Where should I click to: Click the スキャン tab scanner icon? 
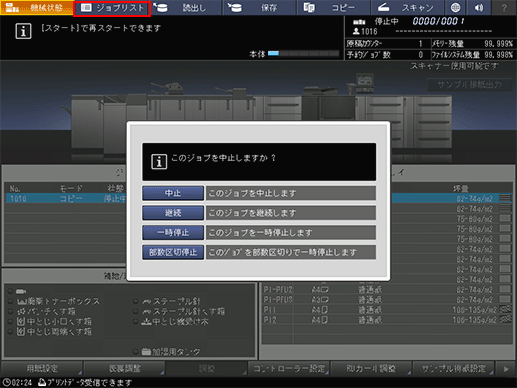(384, 7)
